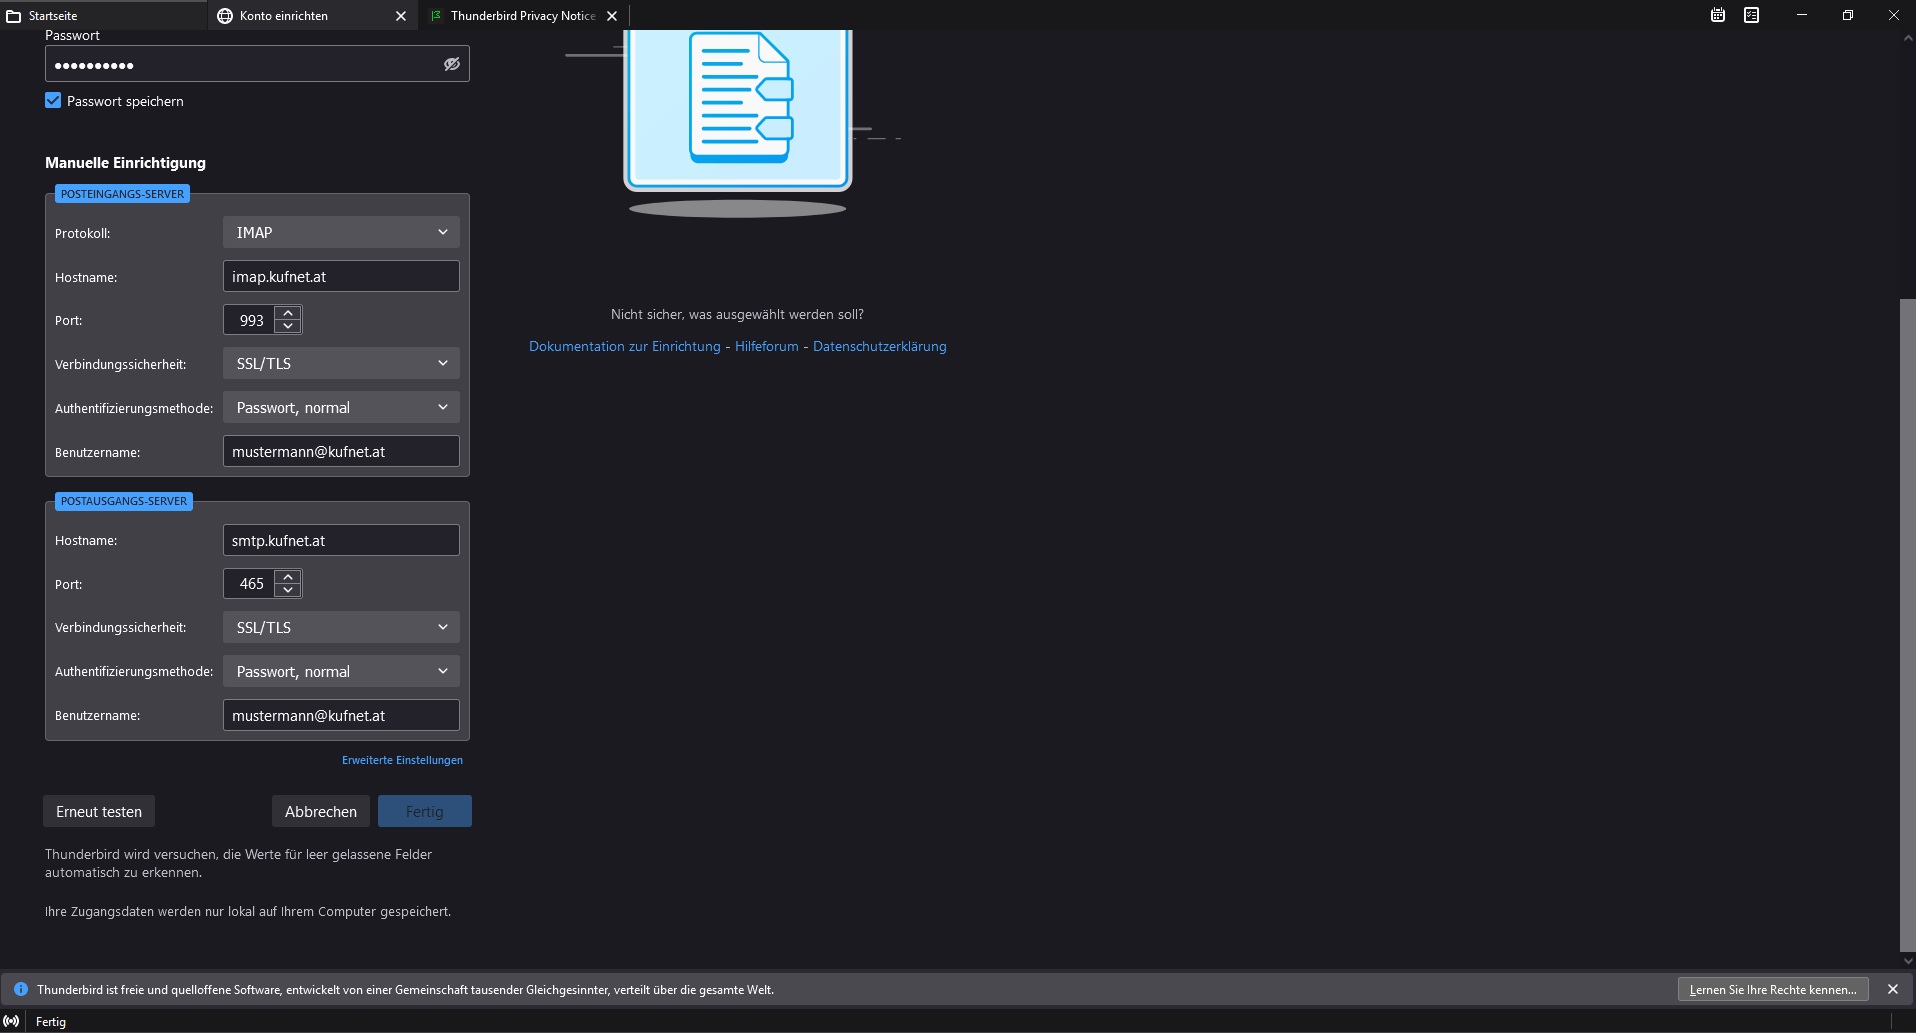
Task: Close the Konto einrichten tab
Action: click(401, 16)
